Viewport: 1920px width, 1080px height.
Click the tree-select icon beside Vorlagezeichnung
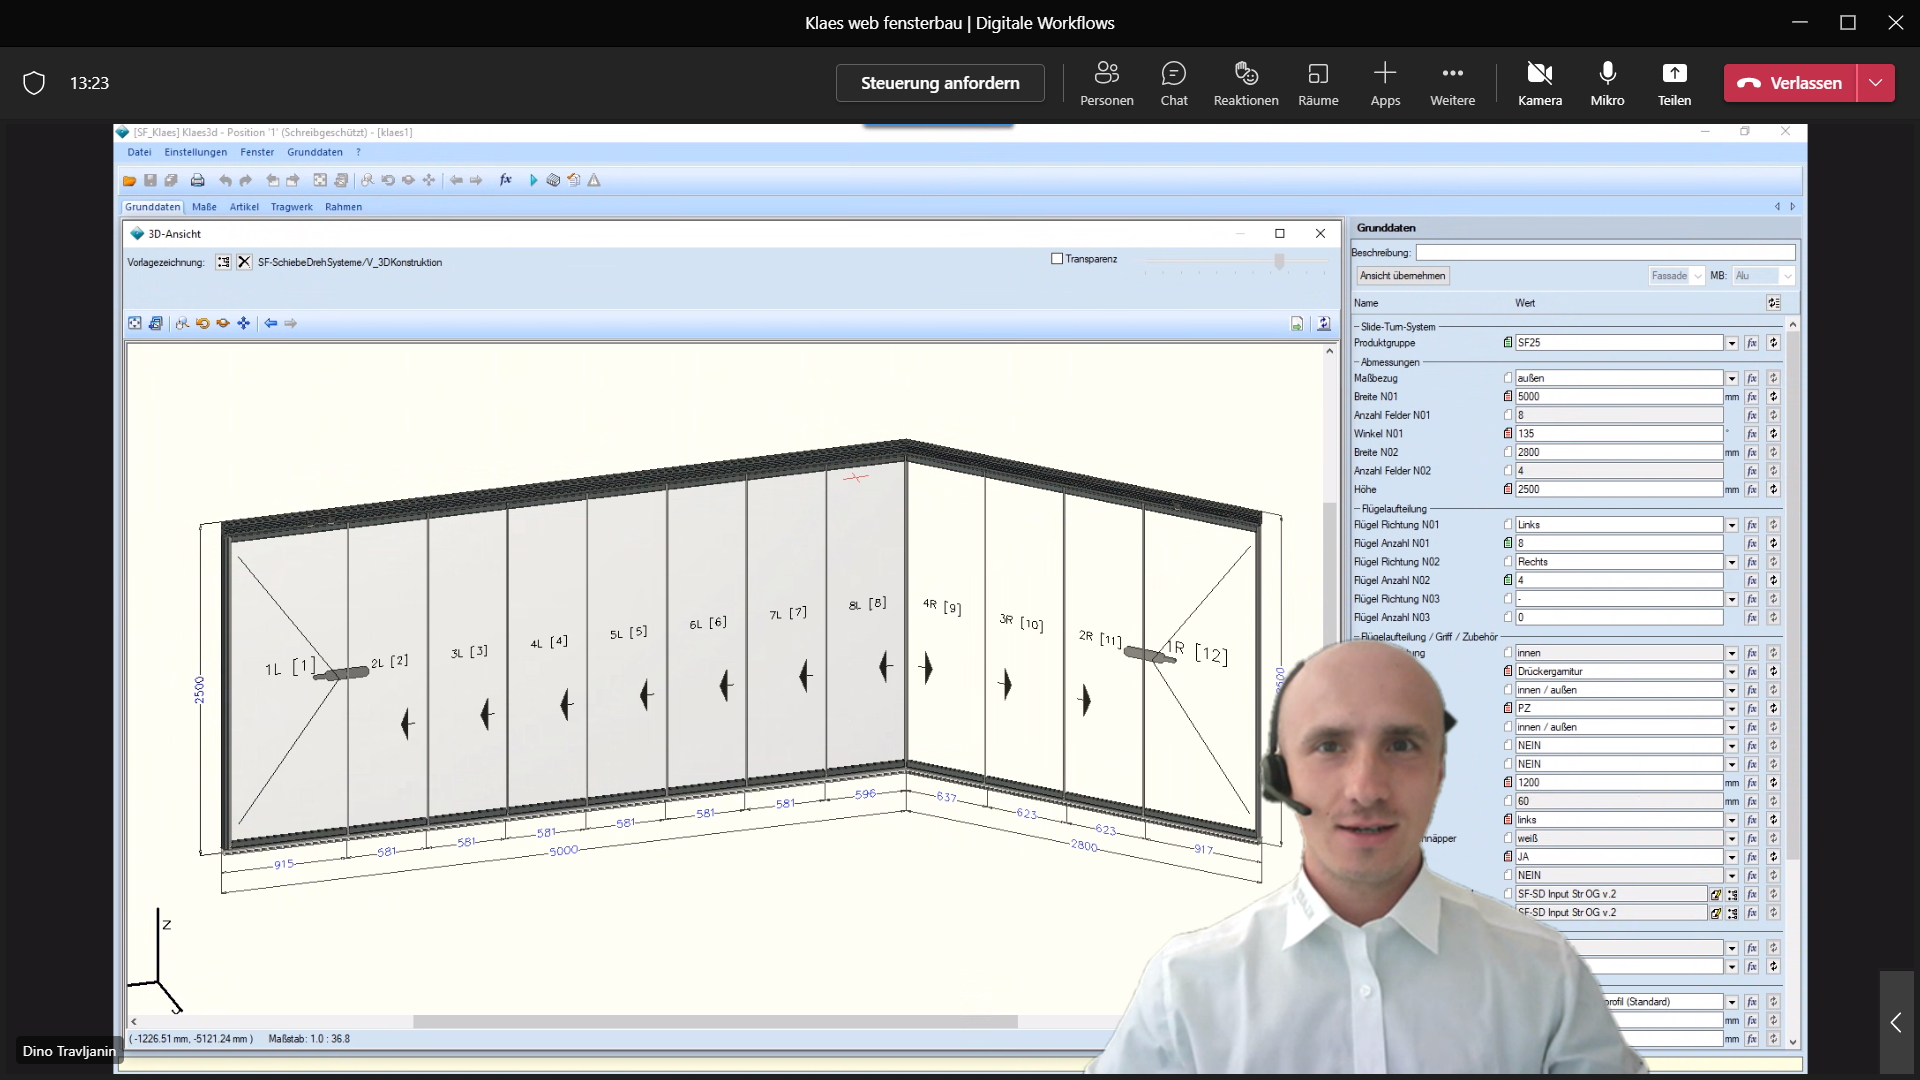[223, 262]
